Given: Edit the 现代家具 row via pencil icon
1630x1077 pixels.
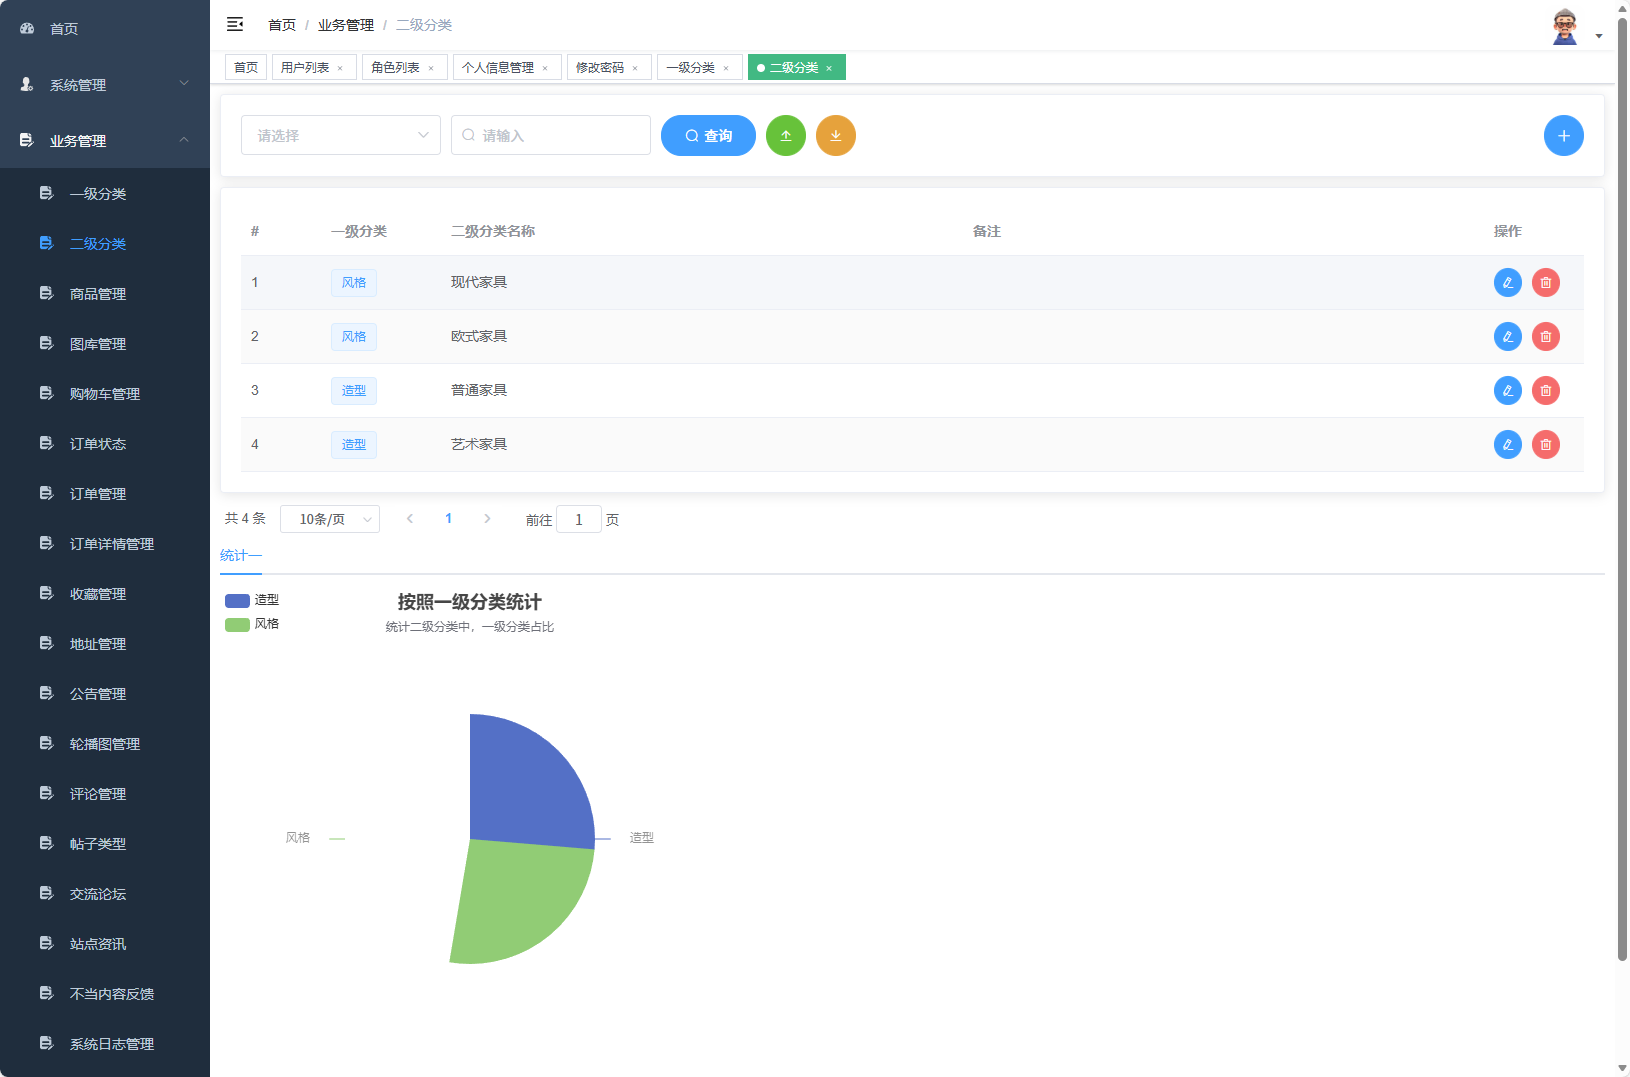Looking at the screenshot, I should click(x=1507, y=282).
